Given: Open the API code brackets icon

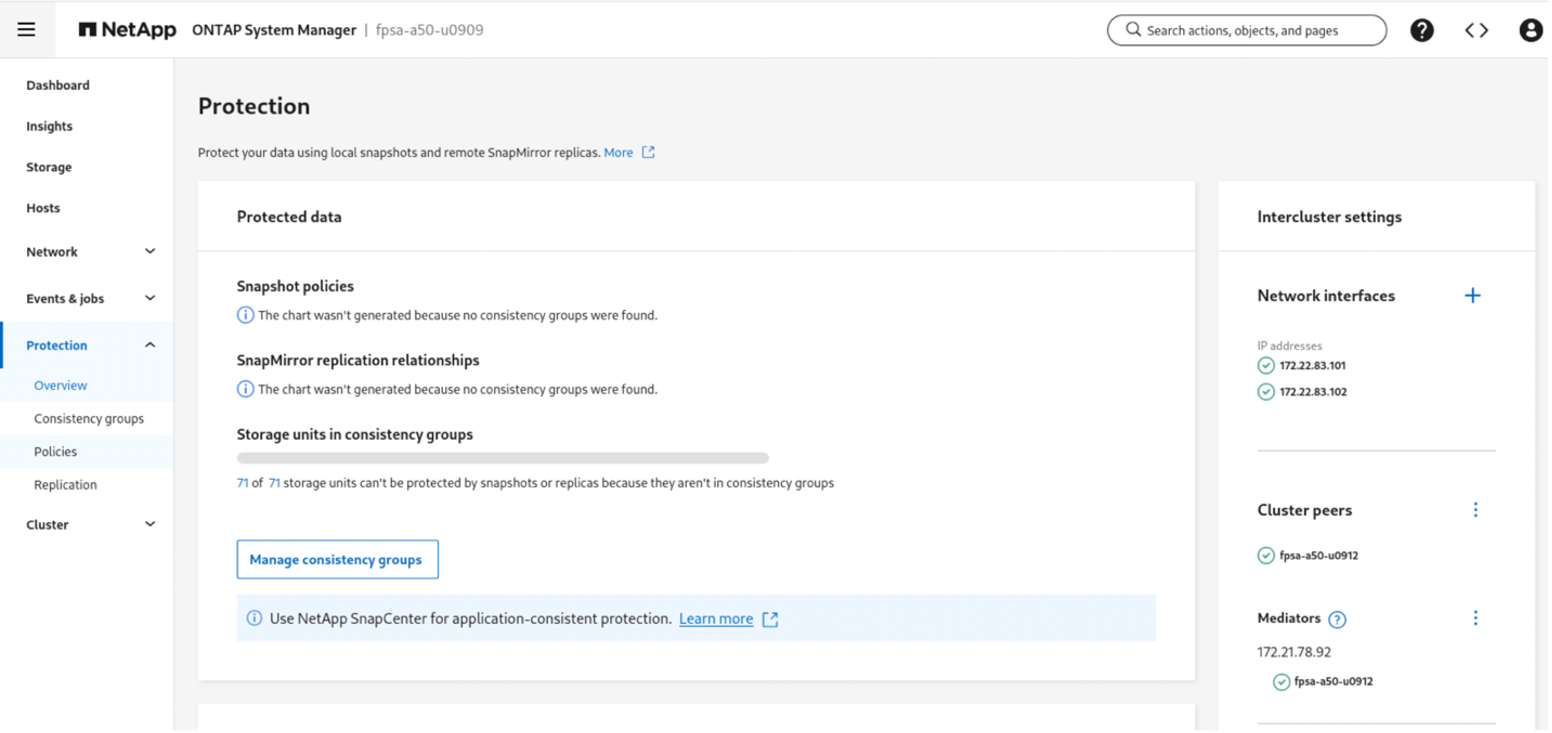Looking at the screenshot, I should pyautogui.click(x=1476, y=31).
